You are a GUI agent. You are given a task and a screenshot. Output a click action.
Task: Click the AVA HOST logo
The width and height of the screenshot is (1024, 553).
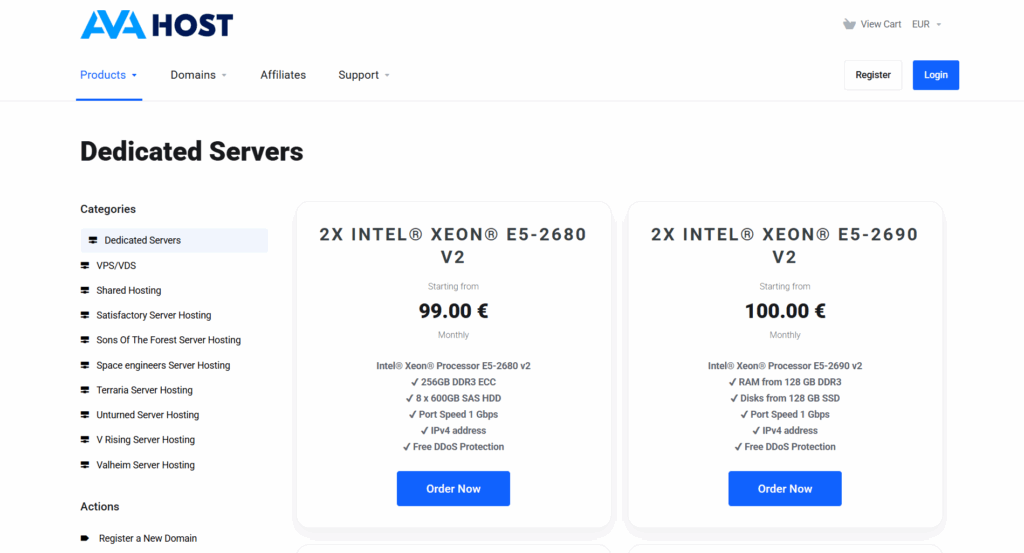coord(157,25)
